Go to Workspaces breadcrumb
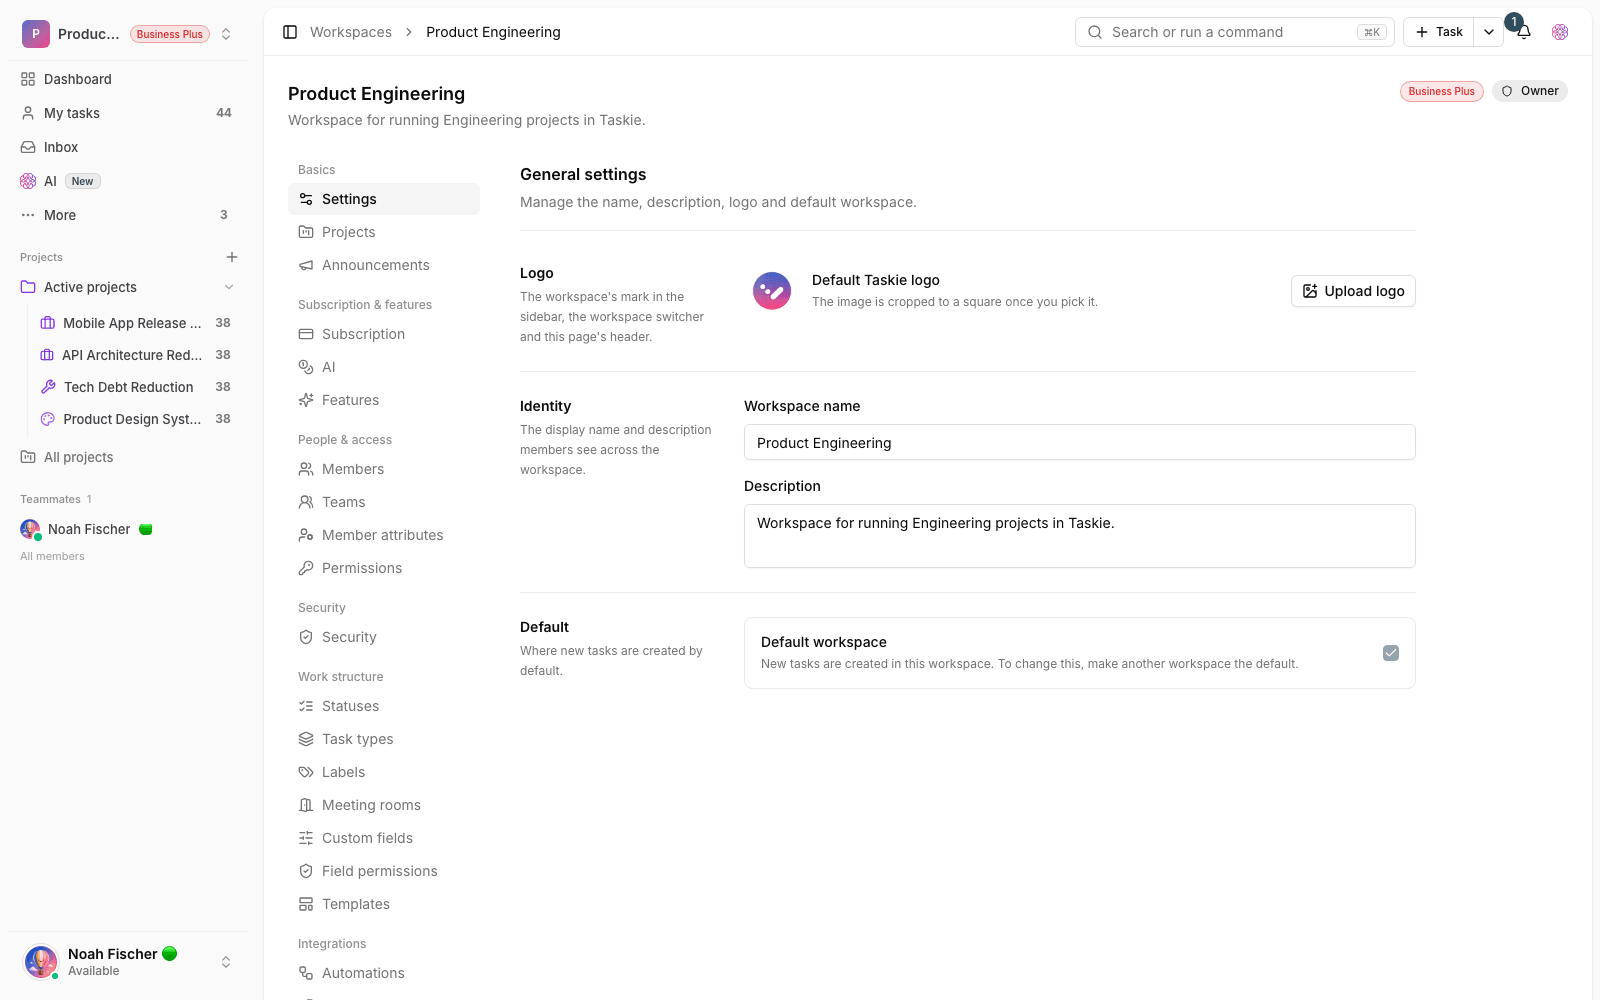The width and height of the screenshot is (1600, 1000). click(x=351, y=32)
